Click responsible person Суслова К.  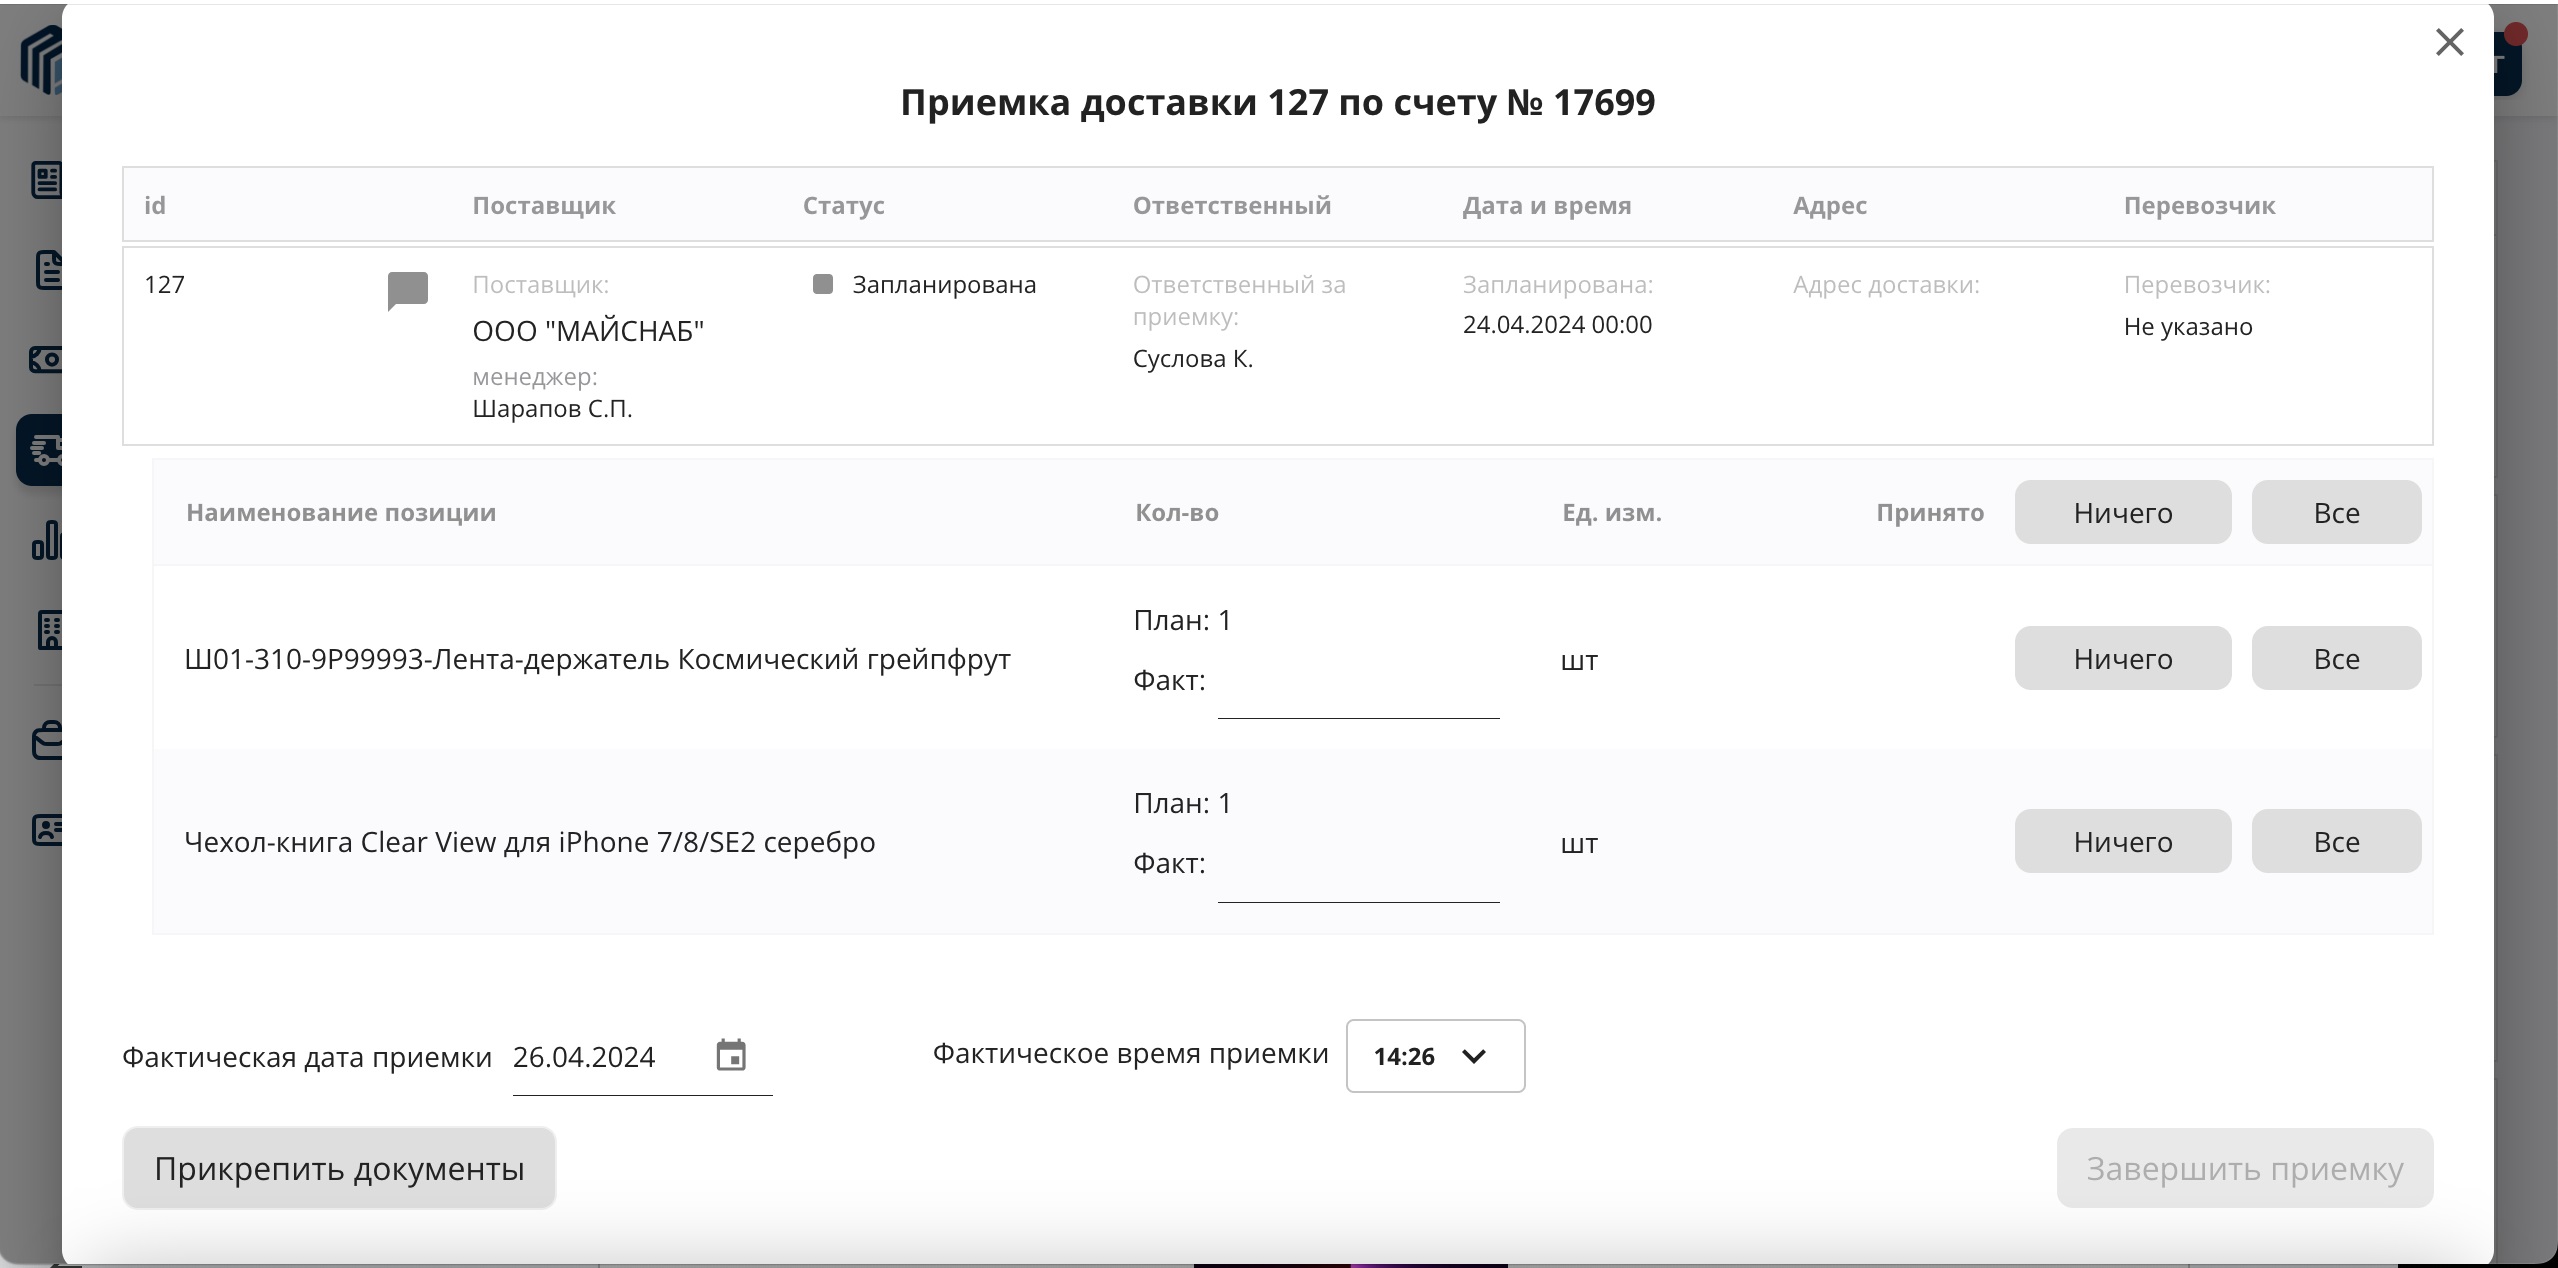(x=1192, y=358)
